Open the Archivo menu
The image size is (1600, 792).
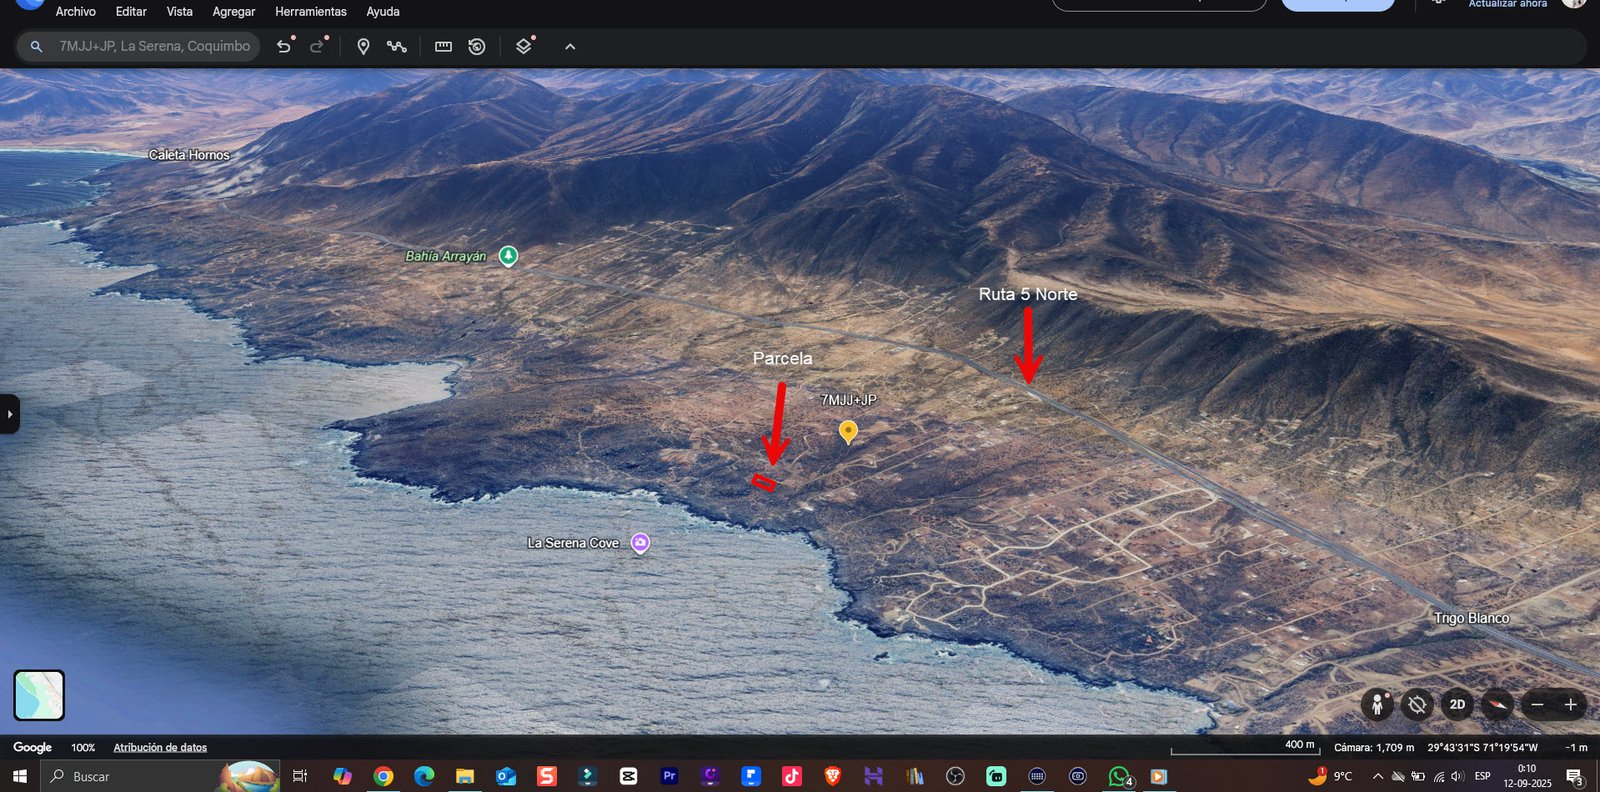[x=76, y=12]
